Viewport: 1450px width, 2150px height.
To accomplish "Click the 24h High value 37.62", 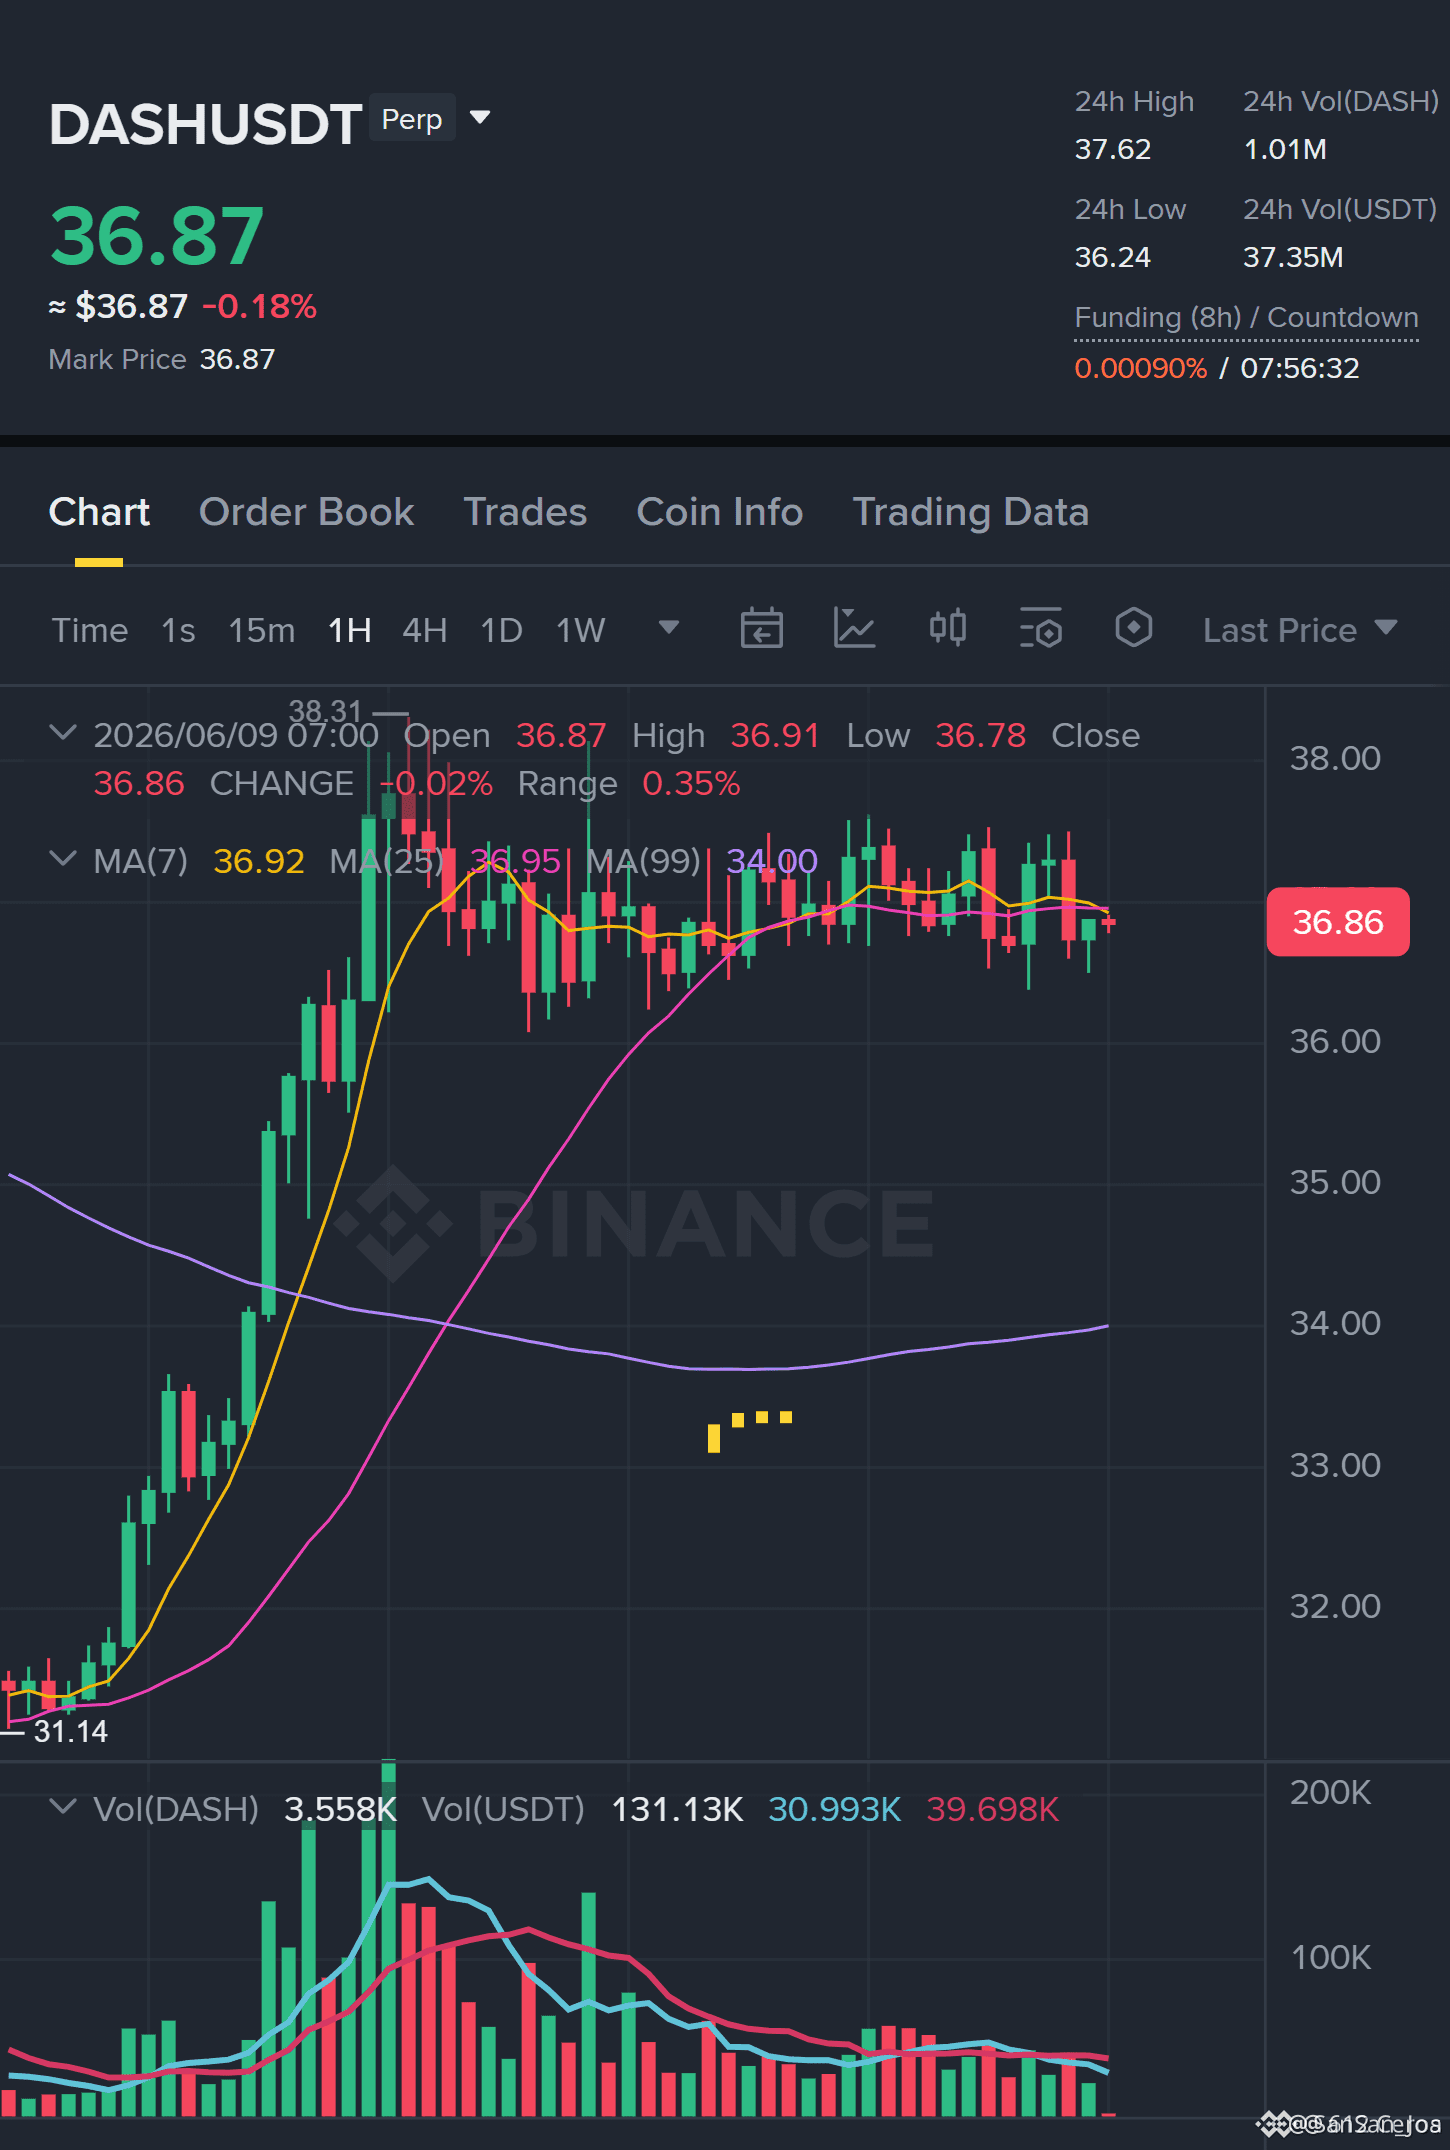I will click(1113, 149).
